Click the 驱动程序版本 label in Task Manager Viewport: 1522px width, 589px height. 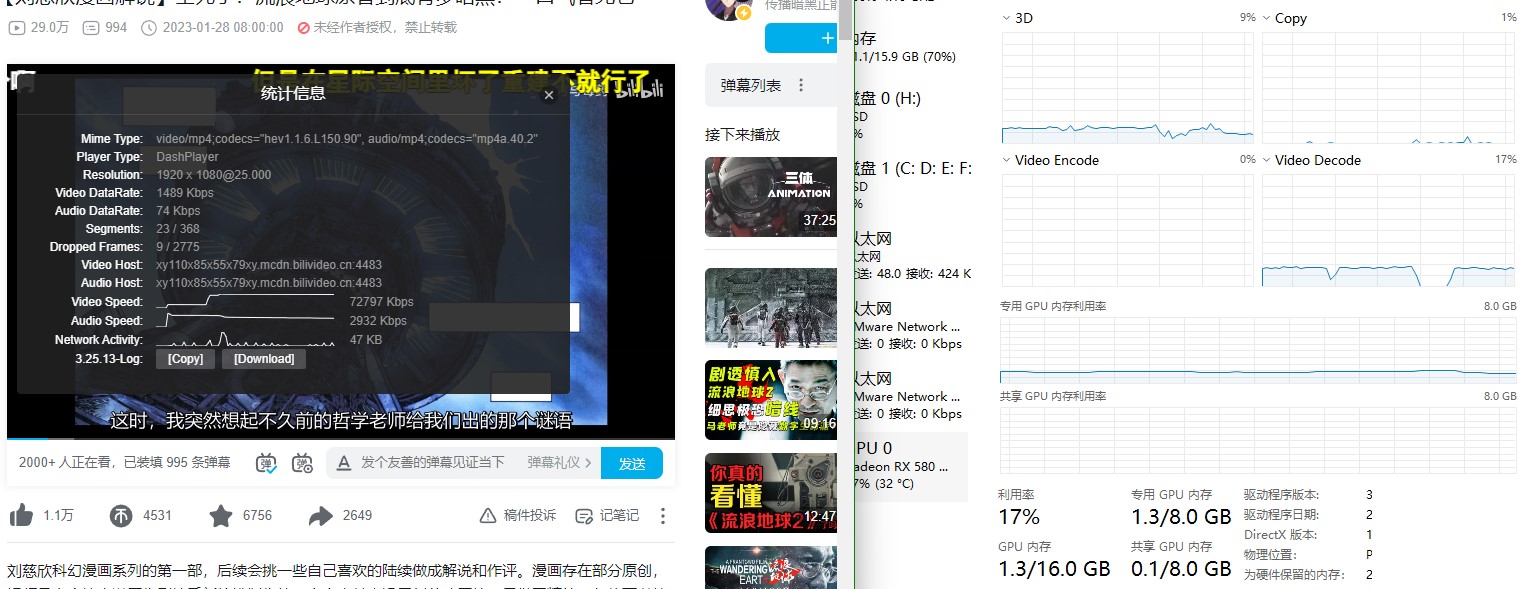coord(1282,495)
